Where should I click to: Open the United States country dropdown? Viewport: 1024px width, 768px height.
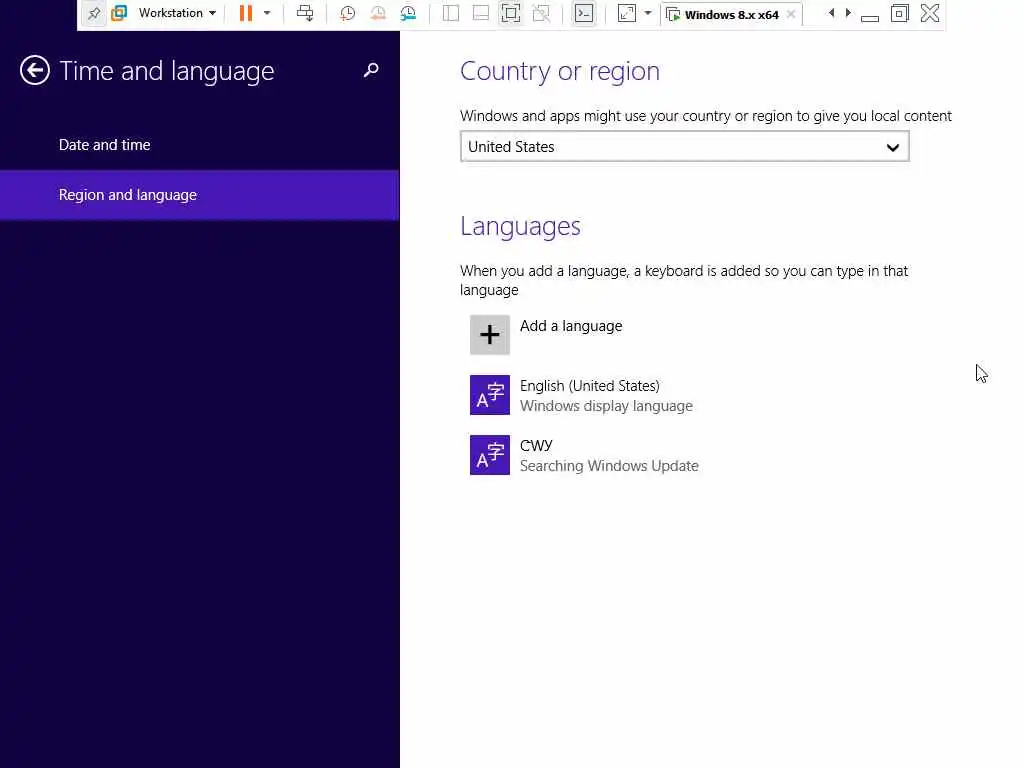pyautogui.click(x=684, y=147)
